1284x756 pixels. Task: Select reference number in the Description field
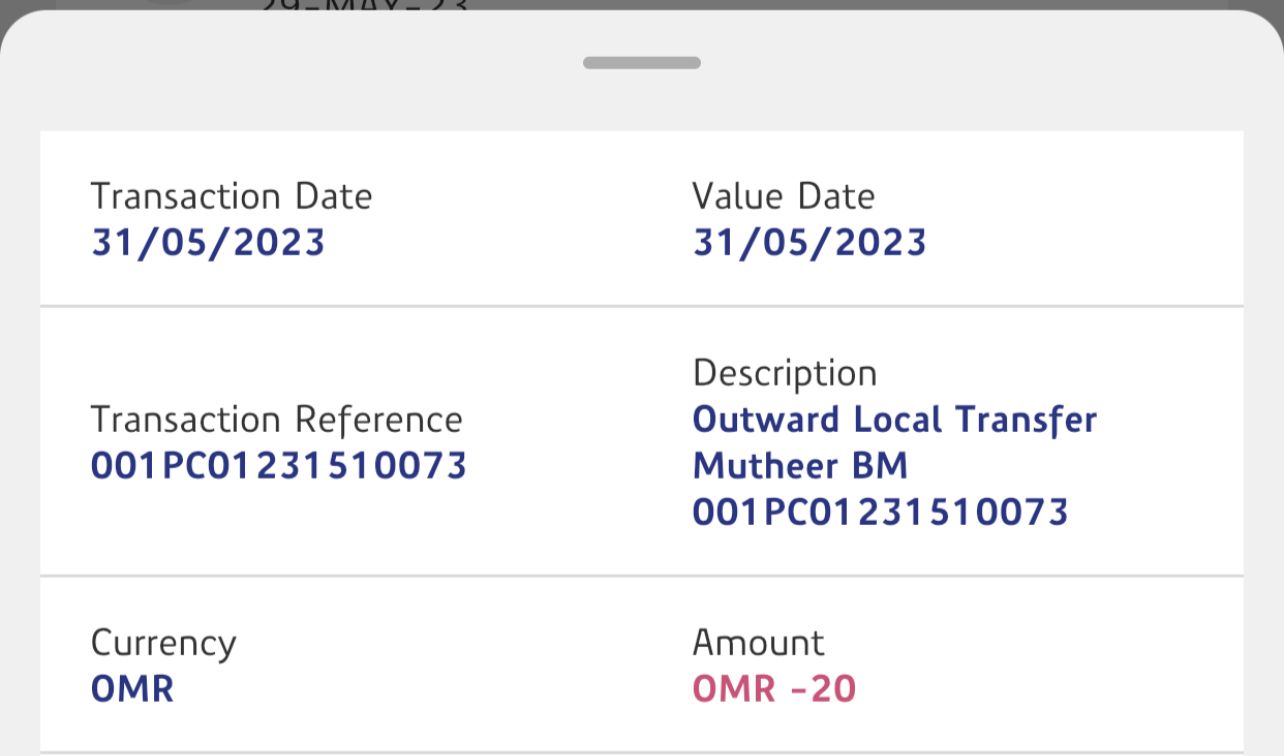pos(880,512)
